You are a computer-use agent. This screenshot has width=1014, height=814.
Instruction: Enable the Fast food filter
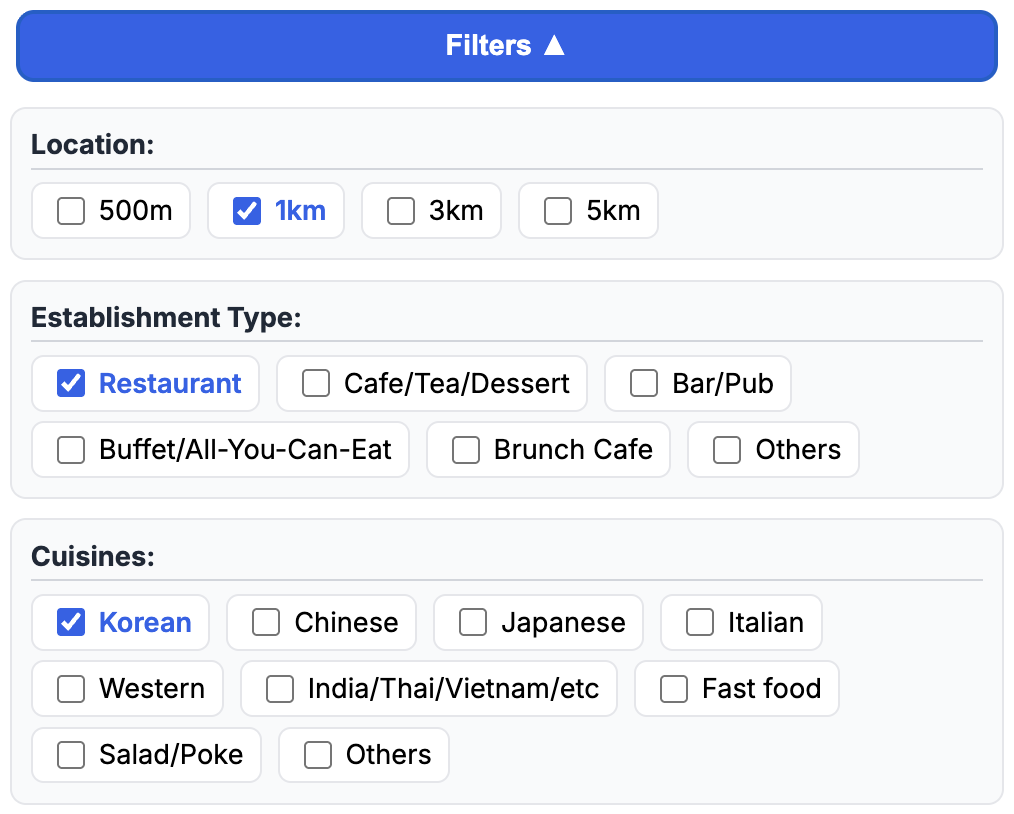coord(674,689)
